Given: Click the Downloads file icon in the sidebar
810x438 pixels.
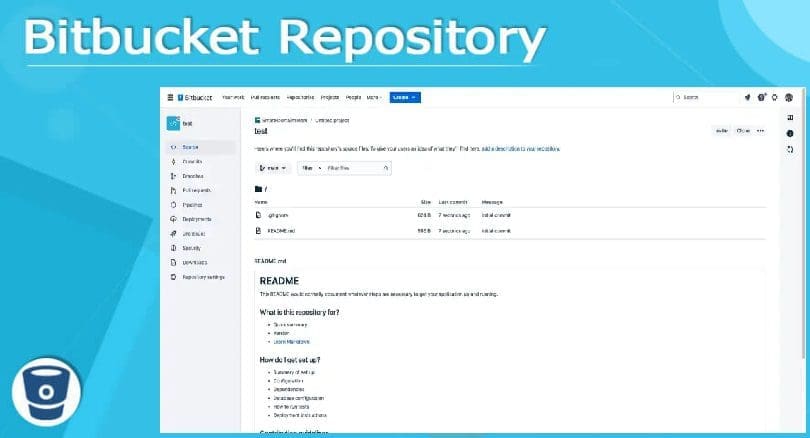Looking at the screenshot, I should [x=174, y=263].
